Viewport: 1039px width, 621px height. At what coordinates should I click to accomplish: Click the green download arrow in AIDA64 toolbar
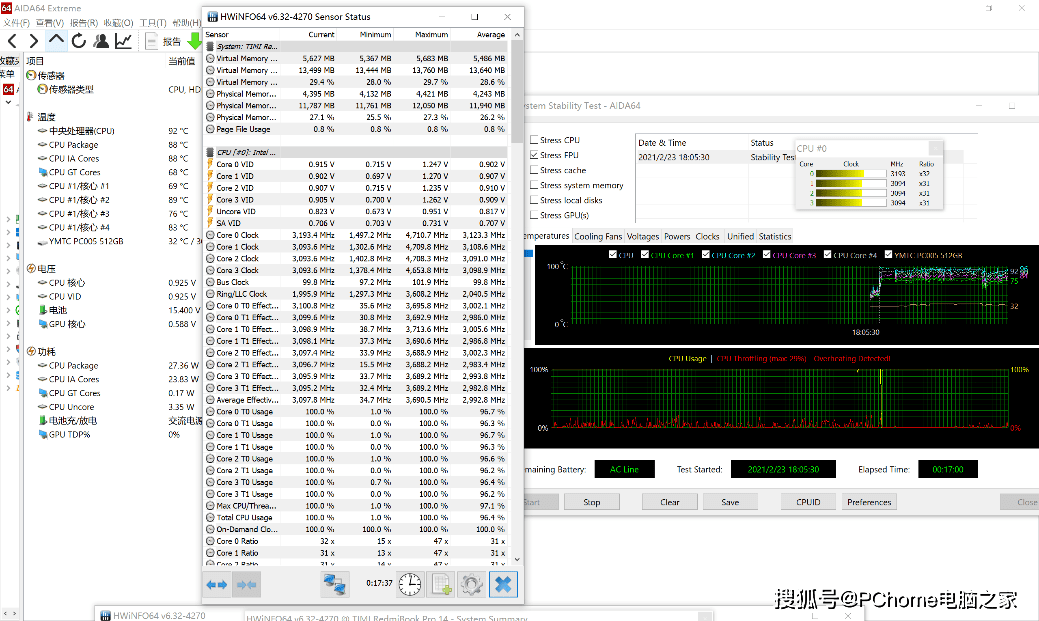194,41
